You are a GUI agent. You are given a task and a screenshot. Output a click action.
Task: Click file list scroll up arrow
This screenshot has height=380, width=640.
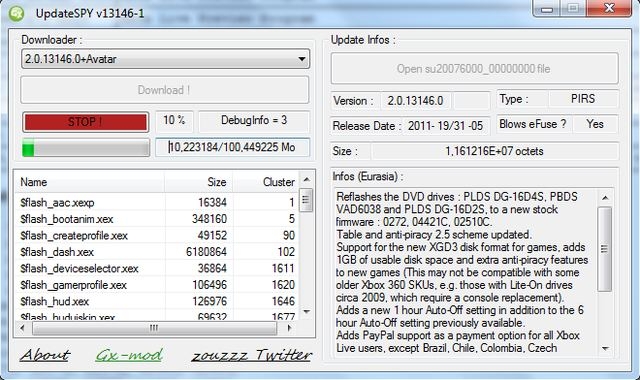click(x=307, y=180)
